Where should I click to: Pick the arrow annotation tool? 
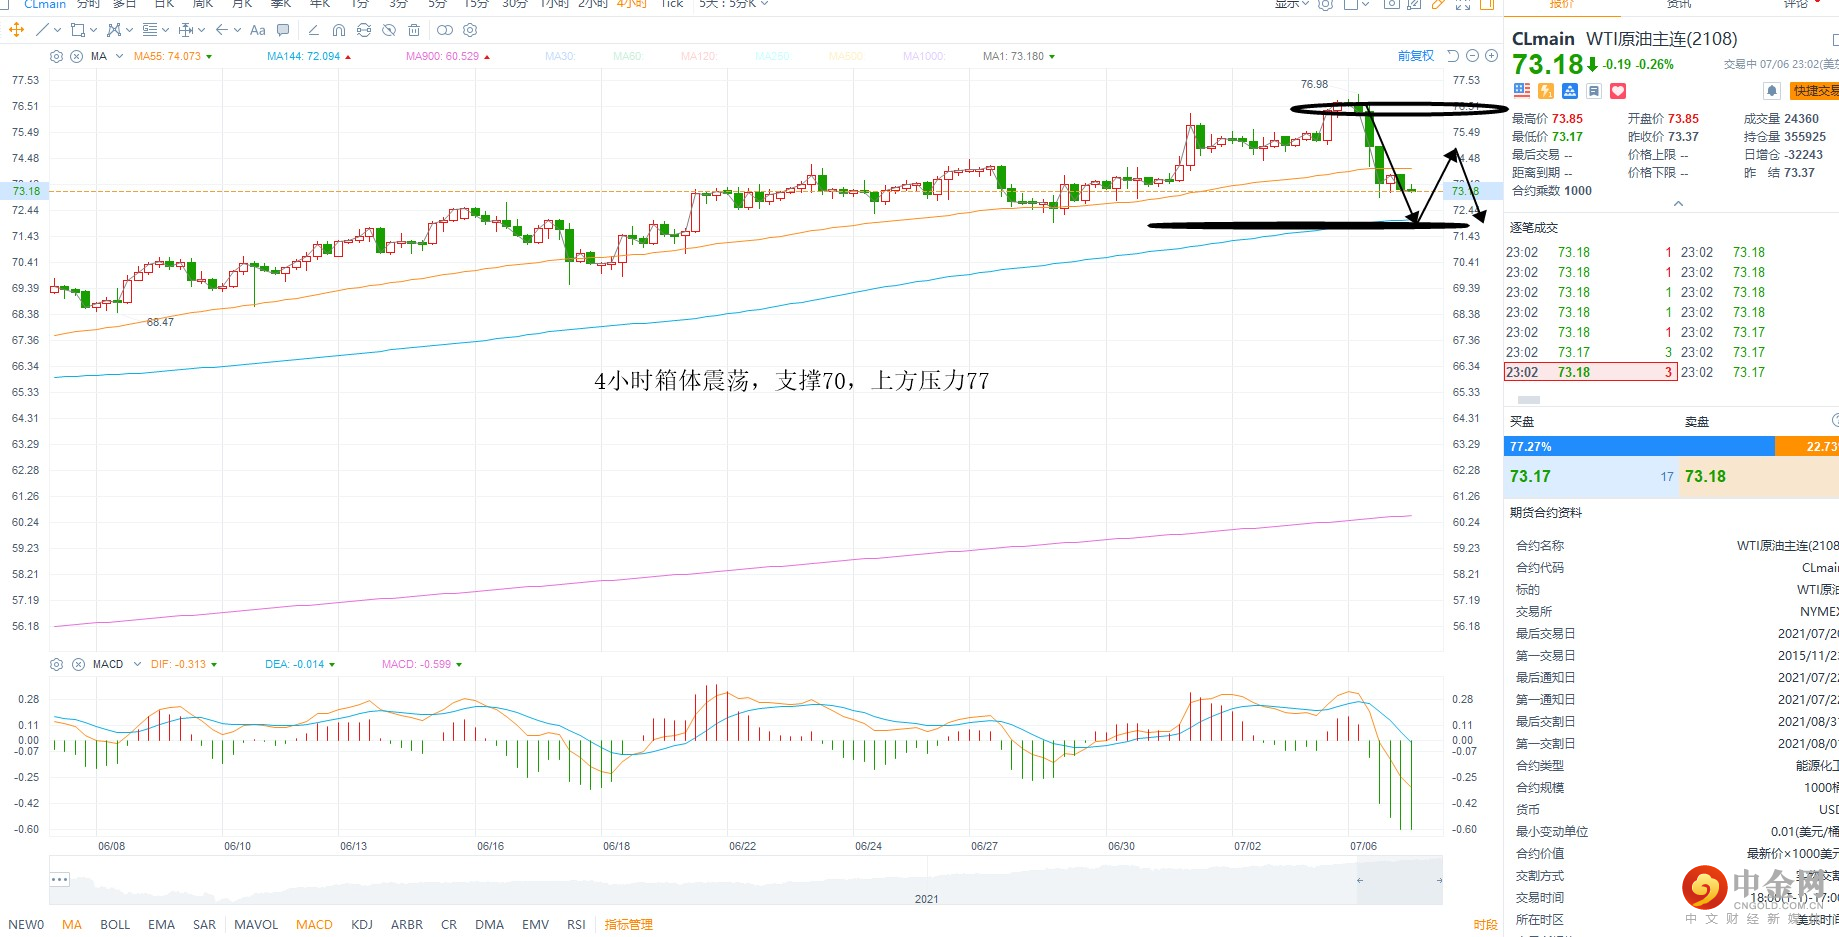(222, 30)
